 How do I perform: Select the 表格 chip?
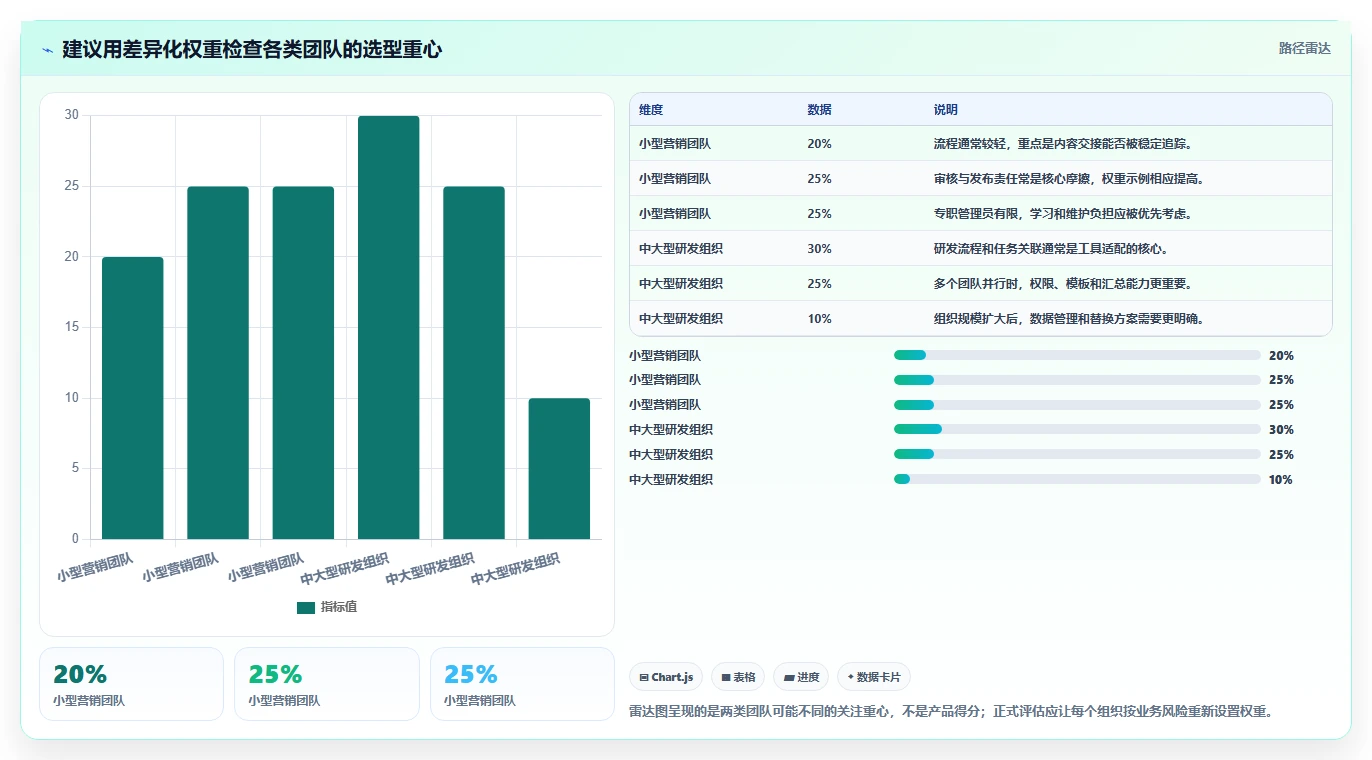[x=737, y=677]
